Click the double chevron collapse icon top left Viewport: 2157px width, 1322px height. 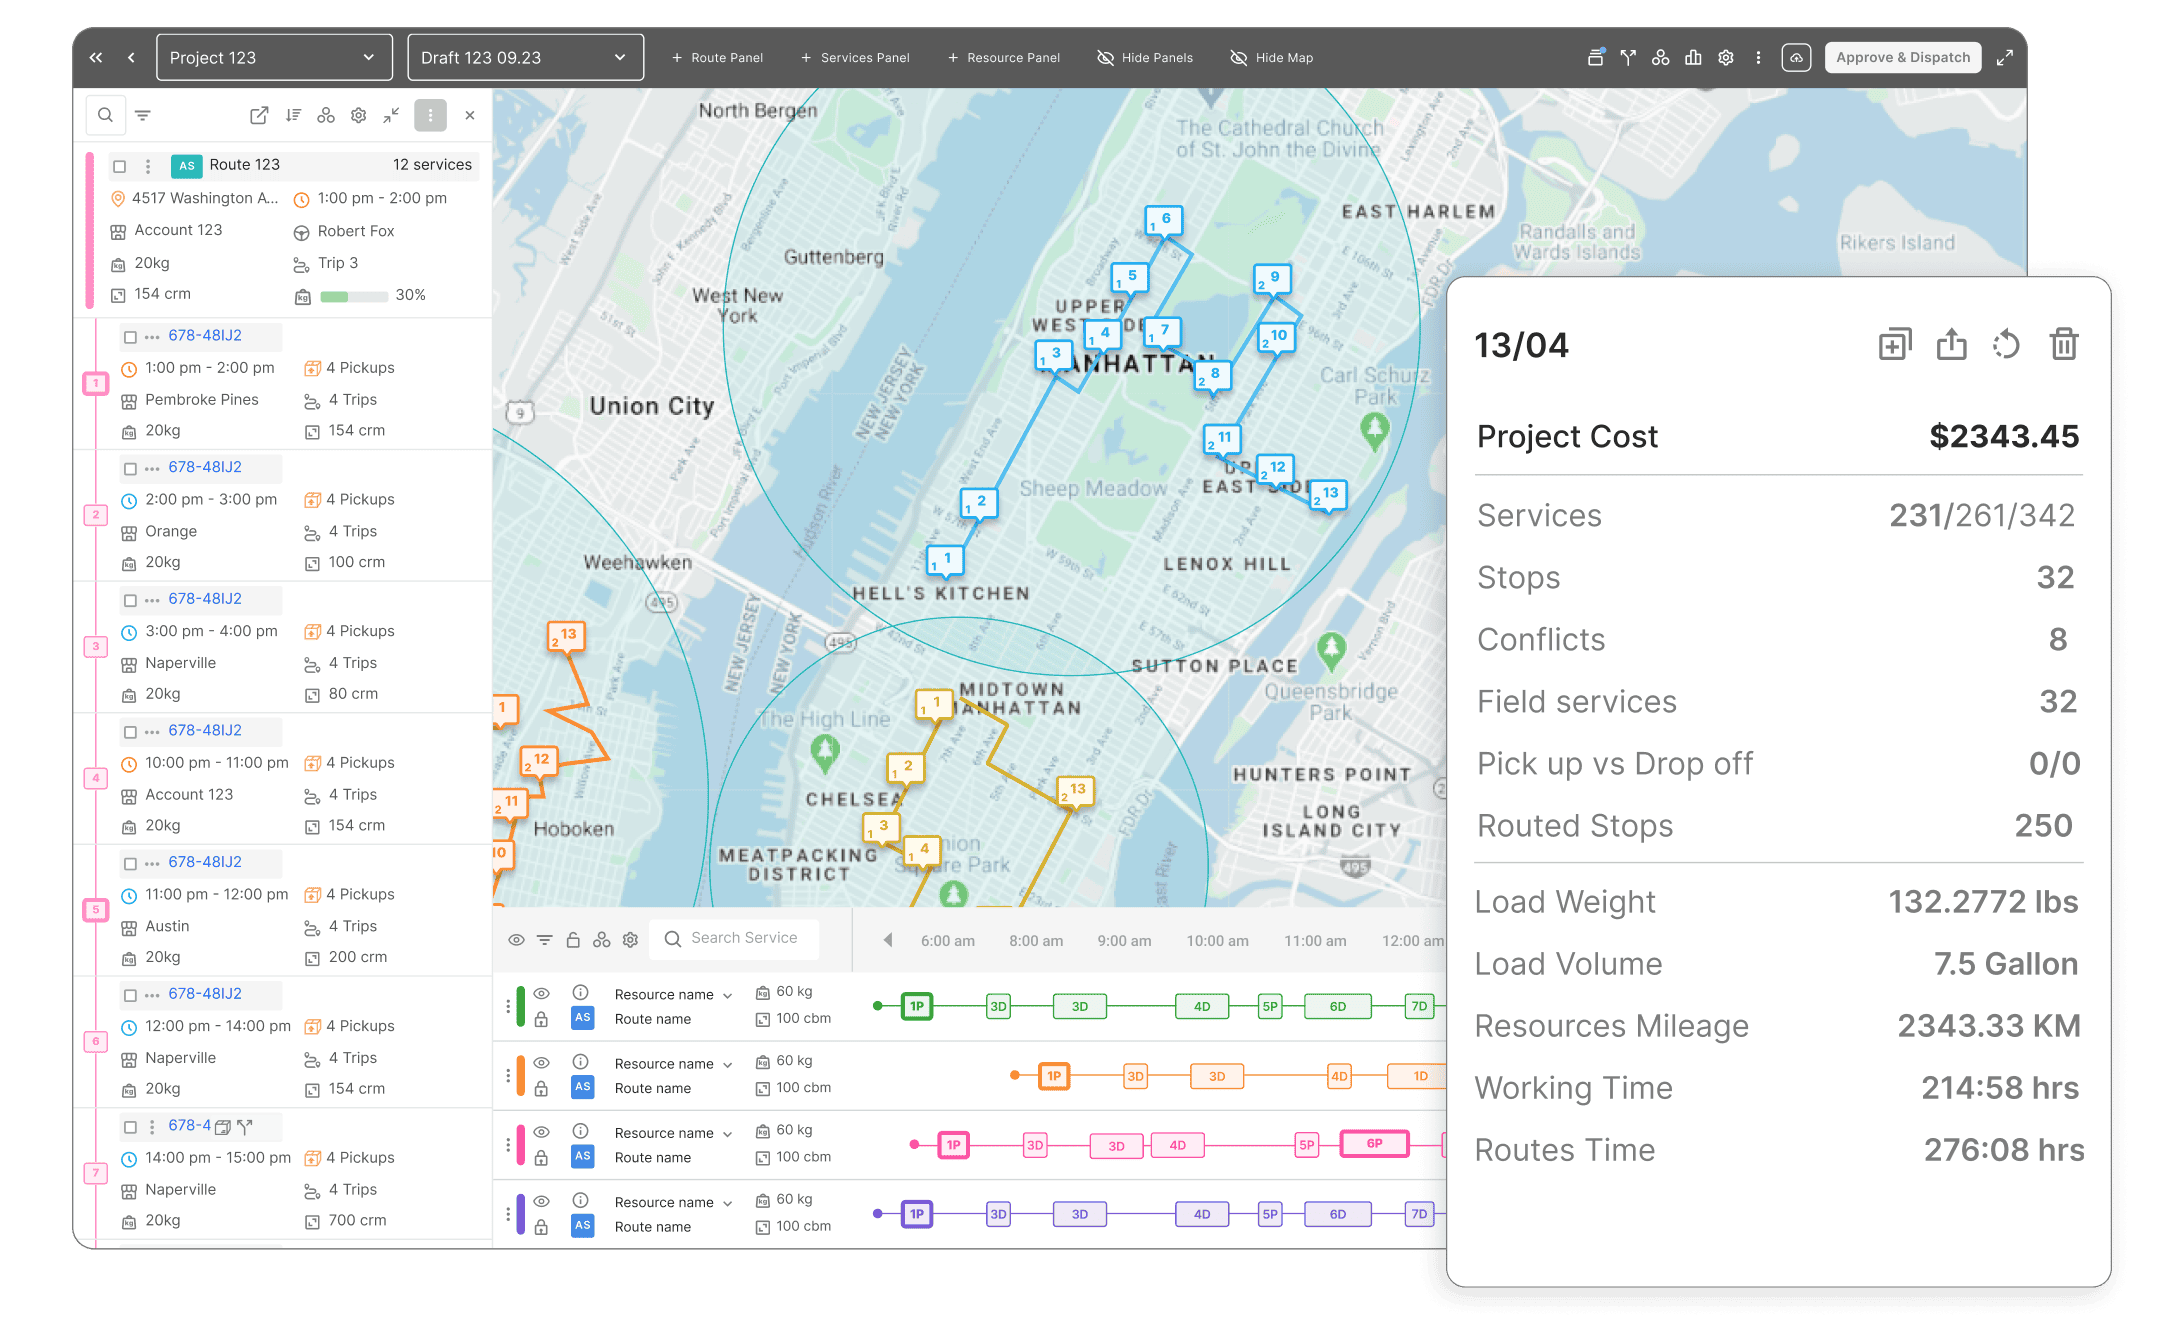tap(96, 57)
